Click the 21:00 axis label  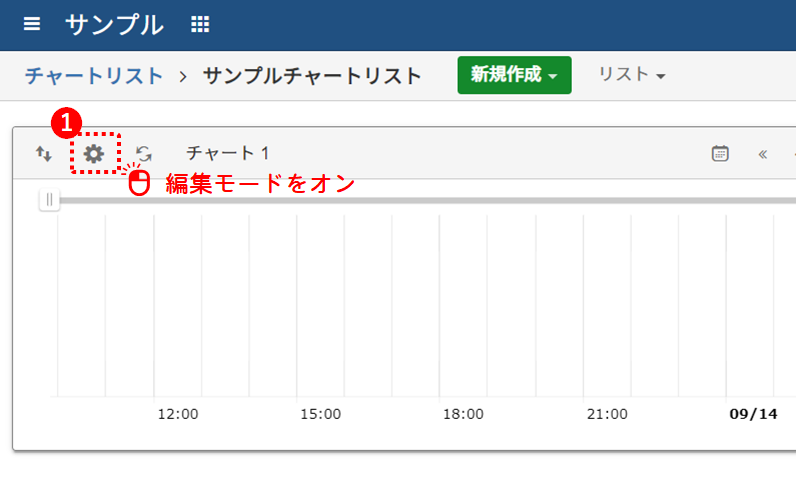click(x=607, y=414)
